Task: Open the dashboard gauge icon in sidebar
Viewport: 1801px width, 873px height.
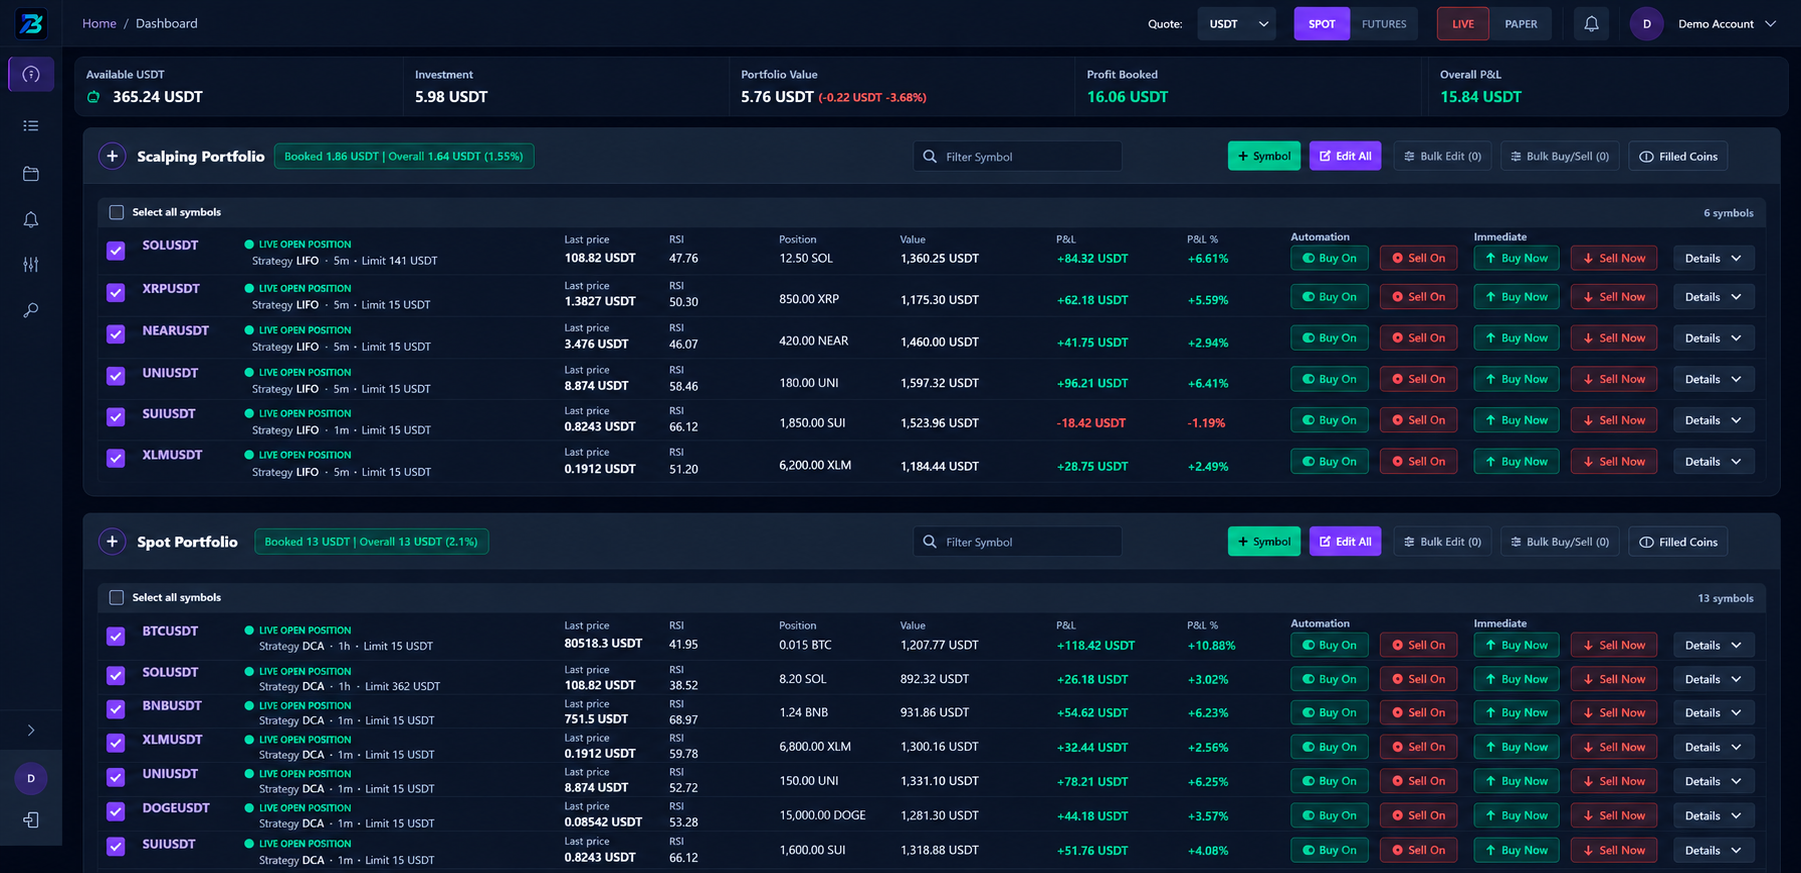Action: pyautogui.click(x=31, y=74)
